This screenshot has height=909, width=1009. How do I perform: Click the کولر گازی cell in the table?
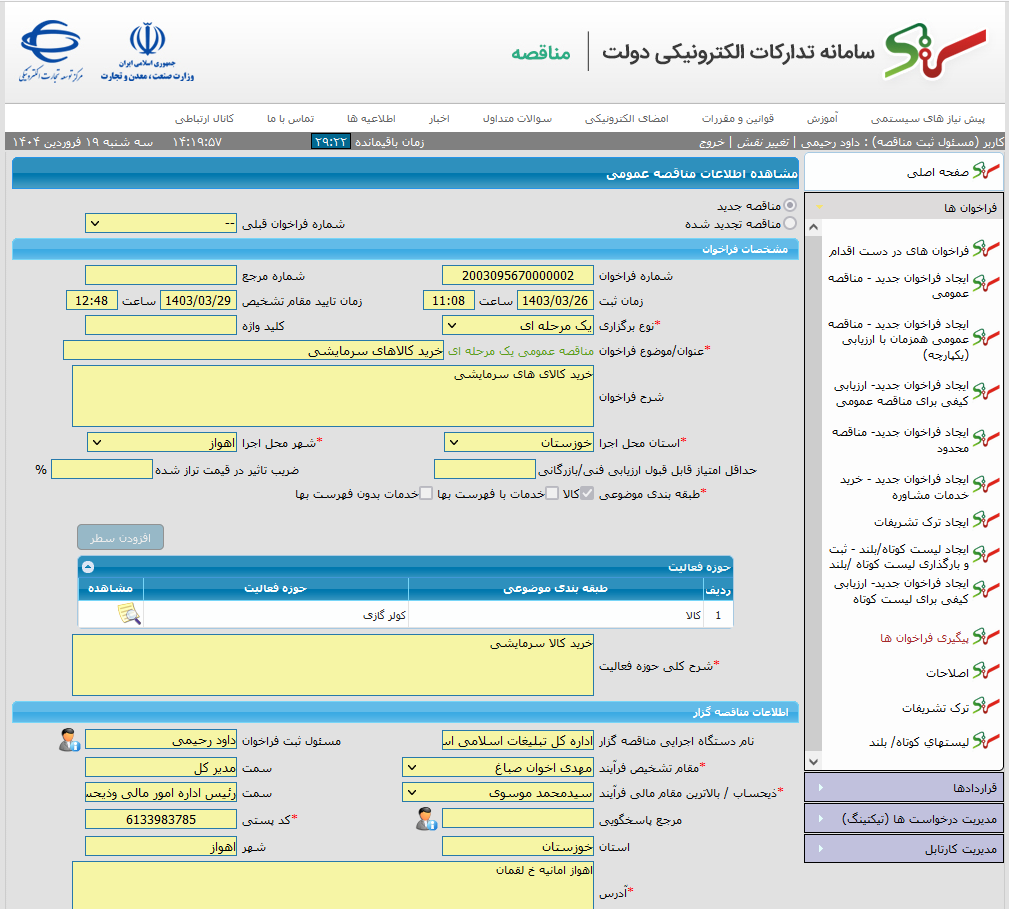point(276,616)
